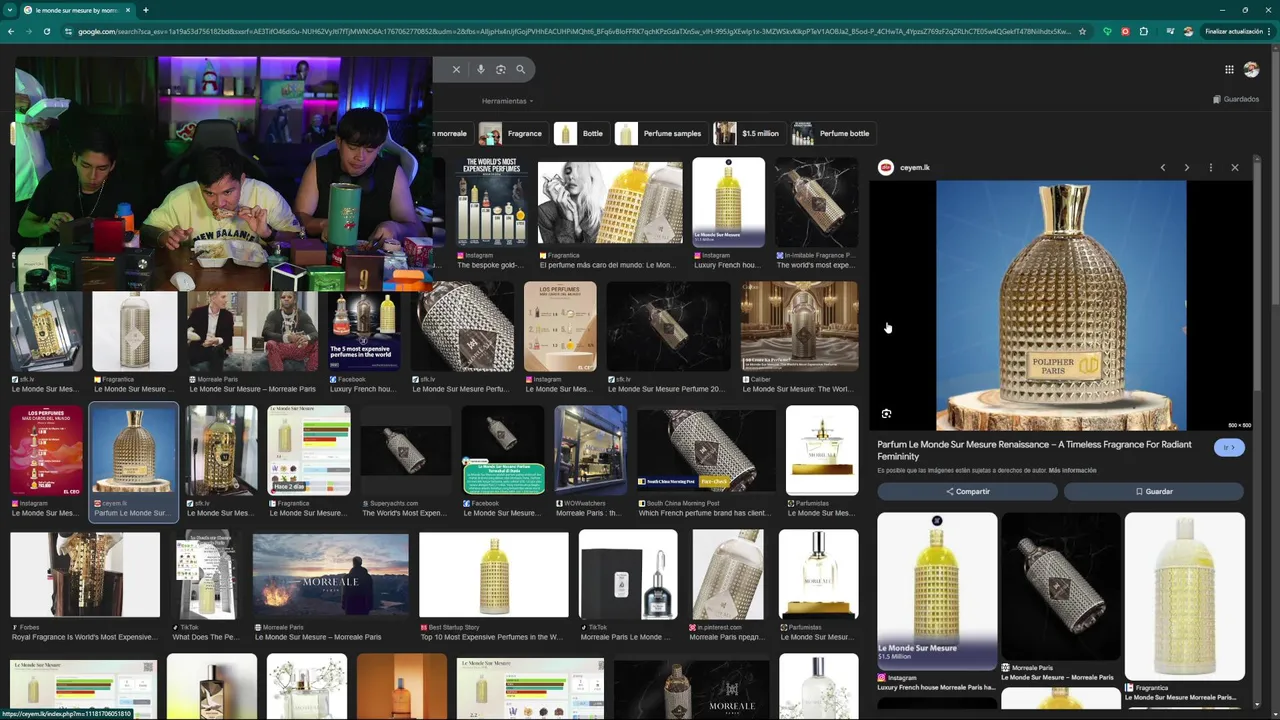Select the $1.5 million filter chip

tap(748, 133)
